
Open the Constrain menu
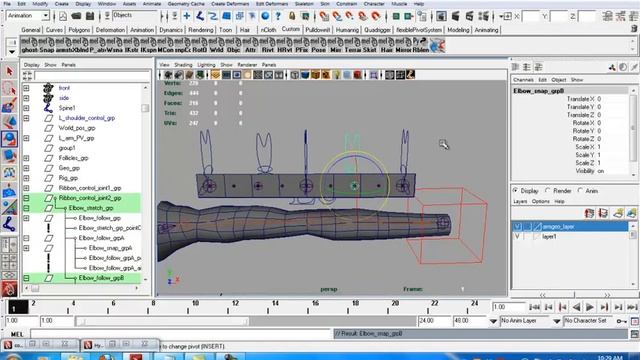[347, 4]
